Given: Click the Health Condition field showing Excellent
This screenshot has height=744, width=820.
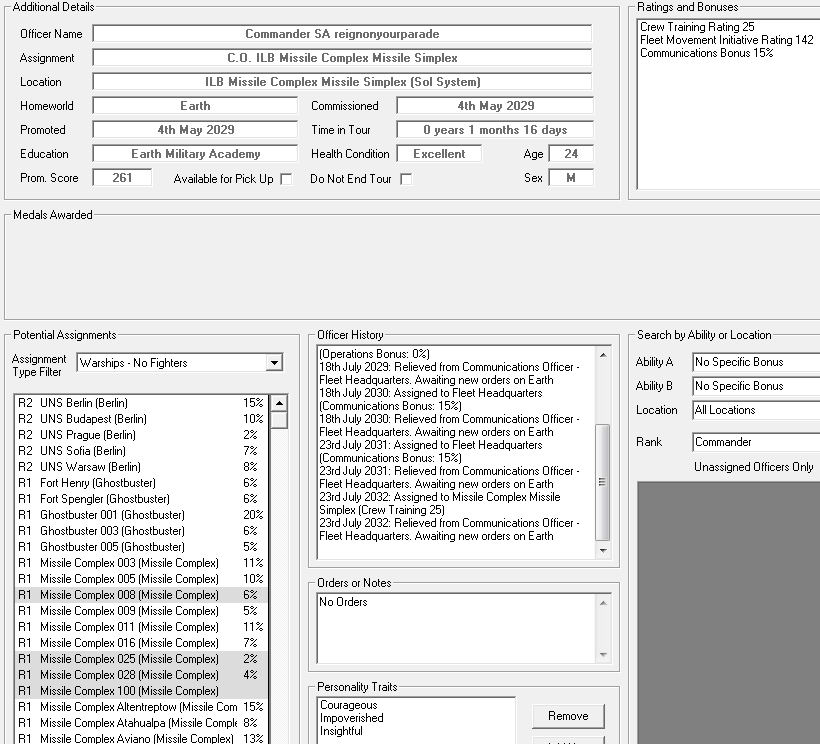Looking at the screenshot, I should click(439, 154).
